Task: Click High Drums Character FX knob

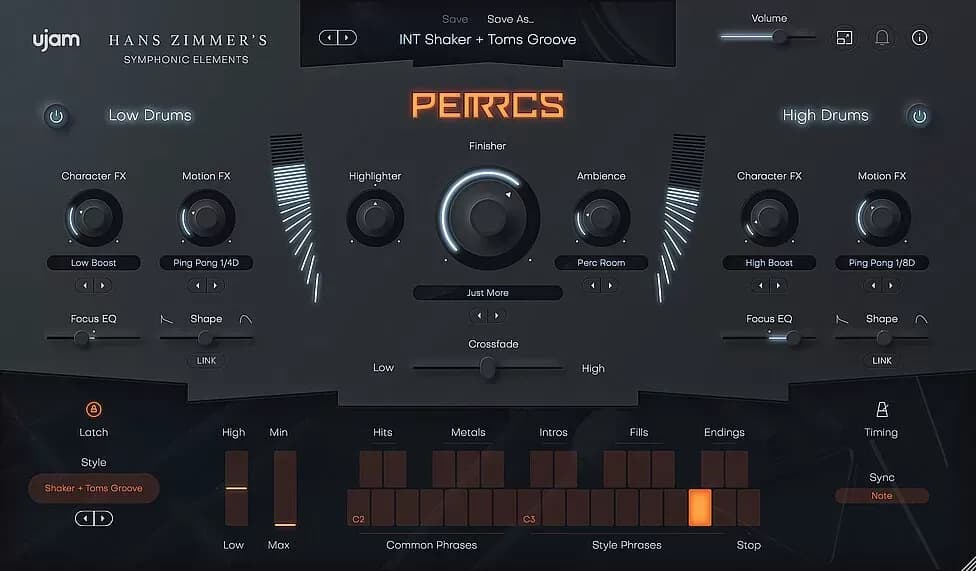Action: pyautogui.click(x=769, y=217)
